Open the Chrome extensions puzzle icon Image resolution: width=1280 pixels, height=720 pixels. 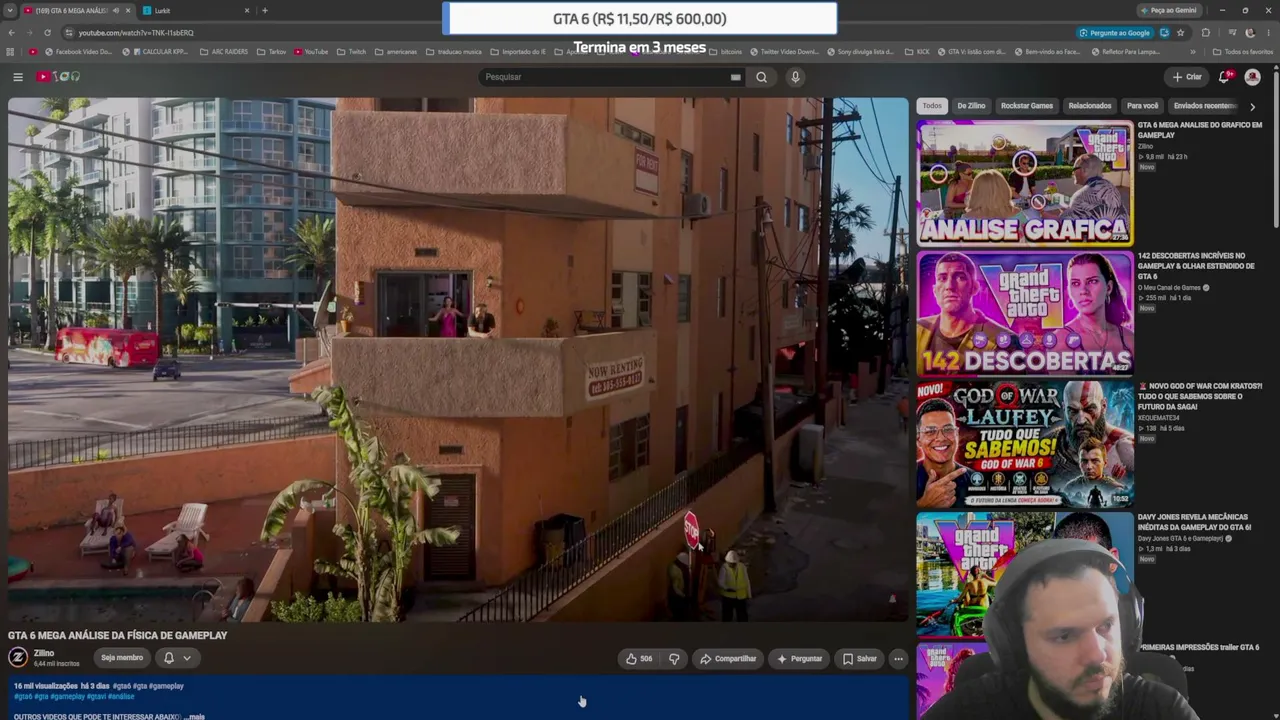[x=1205, y=33]
